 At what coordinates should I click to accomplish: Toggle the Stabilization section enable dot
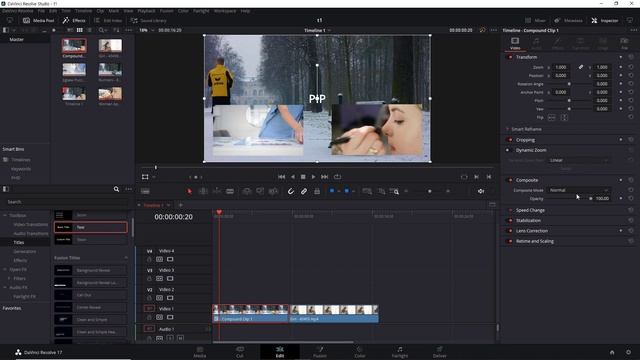point(510,220)
